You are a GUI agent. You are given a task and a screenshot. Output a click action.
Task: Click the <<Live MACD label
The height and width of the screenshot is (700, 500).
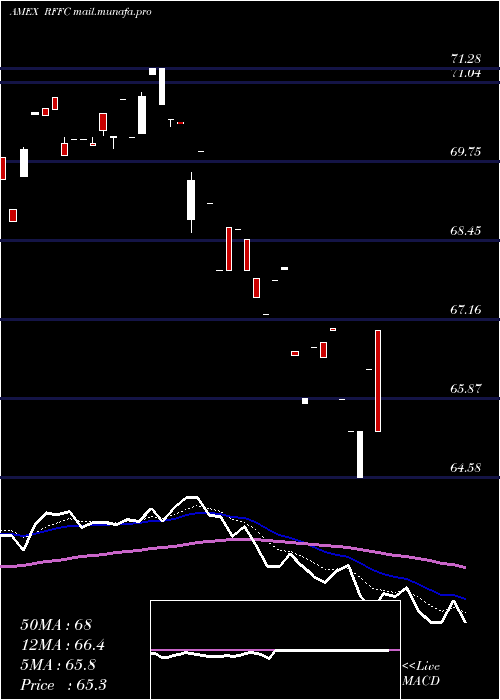pos(421,674)
